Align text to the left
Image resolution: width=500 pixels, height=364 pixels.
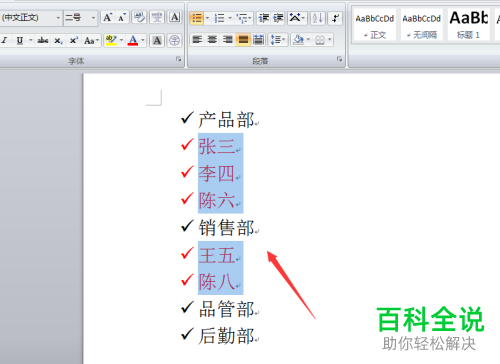197,40
